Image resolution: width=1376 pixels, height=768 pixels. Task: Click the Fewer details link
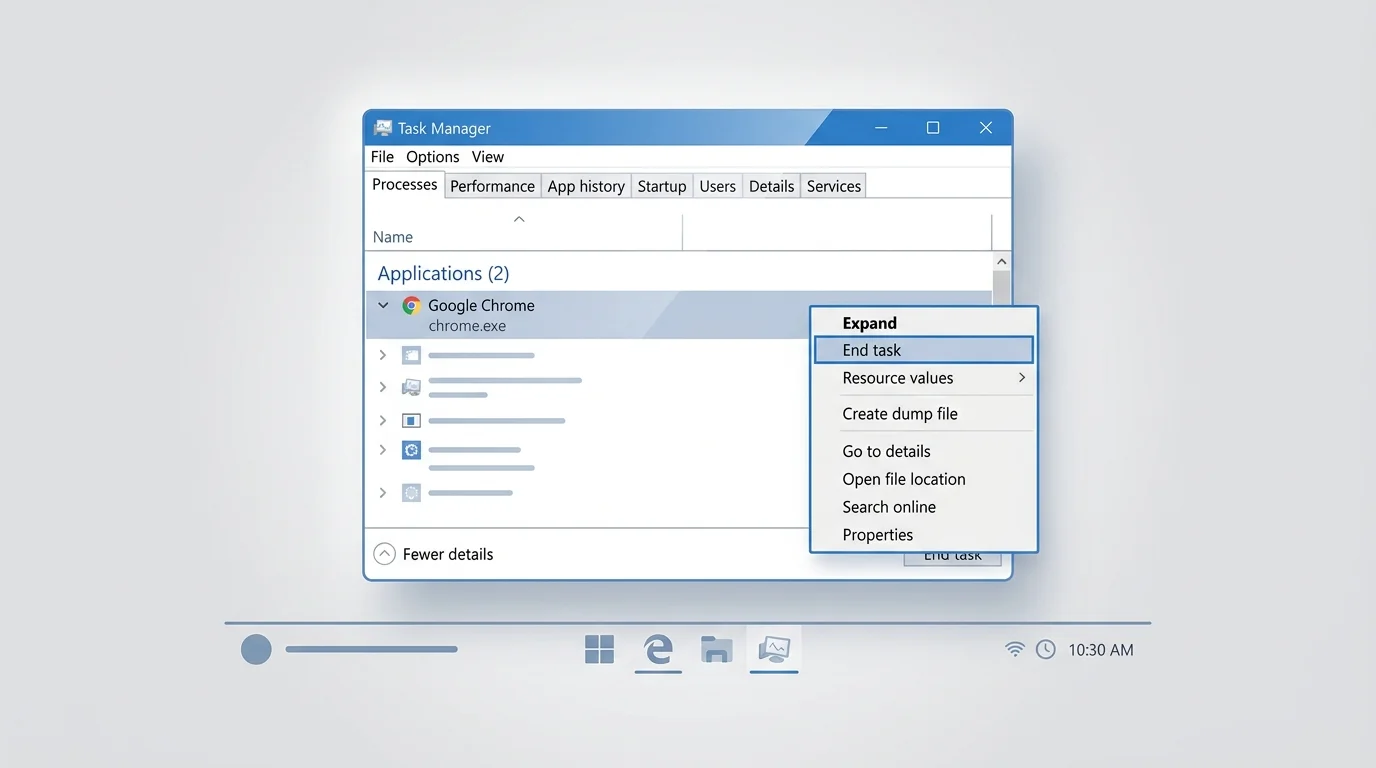[448, 554]
